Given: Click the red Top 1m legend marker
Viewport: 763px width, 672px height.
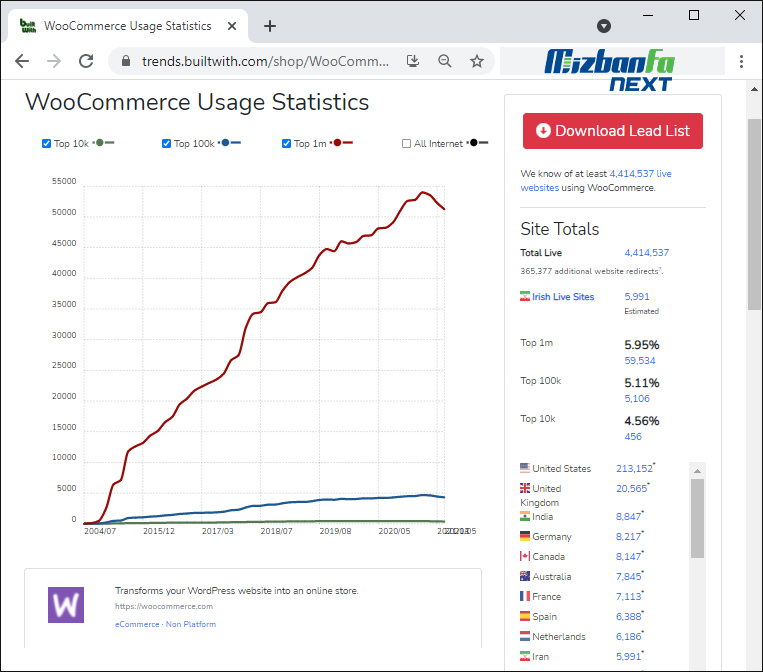Looking at the screenshot, I should (x=342, y=143).
